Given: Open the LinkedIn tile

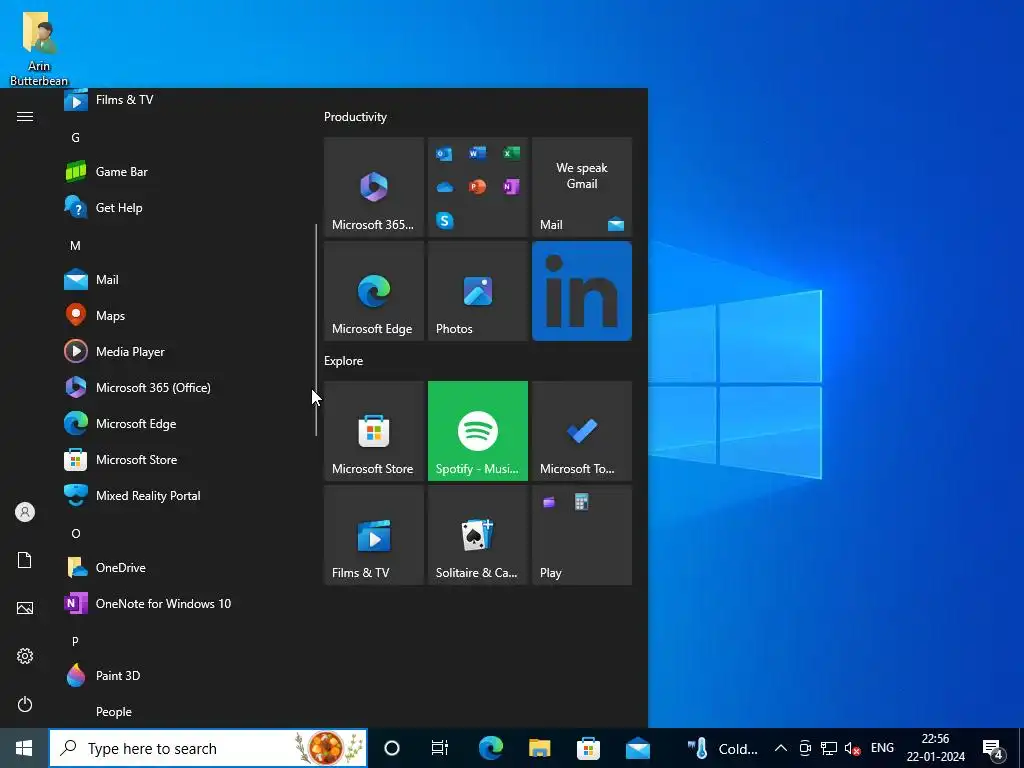Looking at the screenshot, I should point(582,291).
